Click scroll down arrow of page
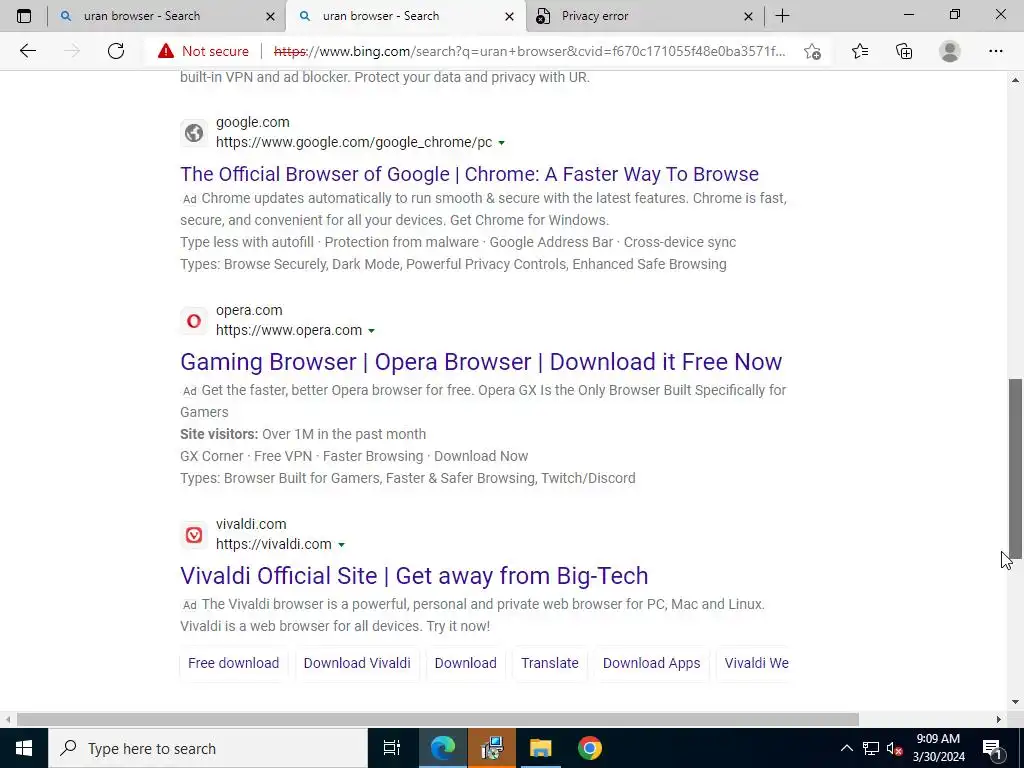Image resolution: width=1024 pixels, height=768 pixels. pos(1015,703)
